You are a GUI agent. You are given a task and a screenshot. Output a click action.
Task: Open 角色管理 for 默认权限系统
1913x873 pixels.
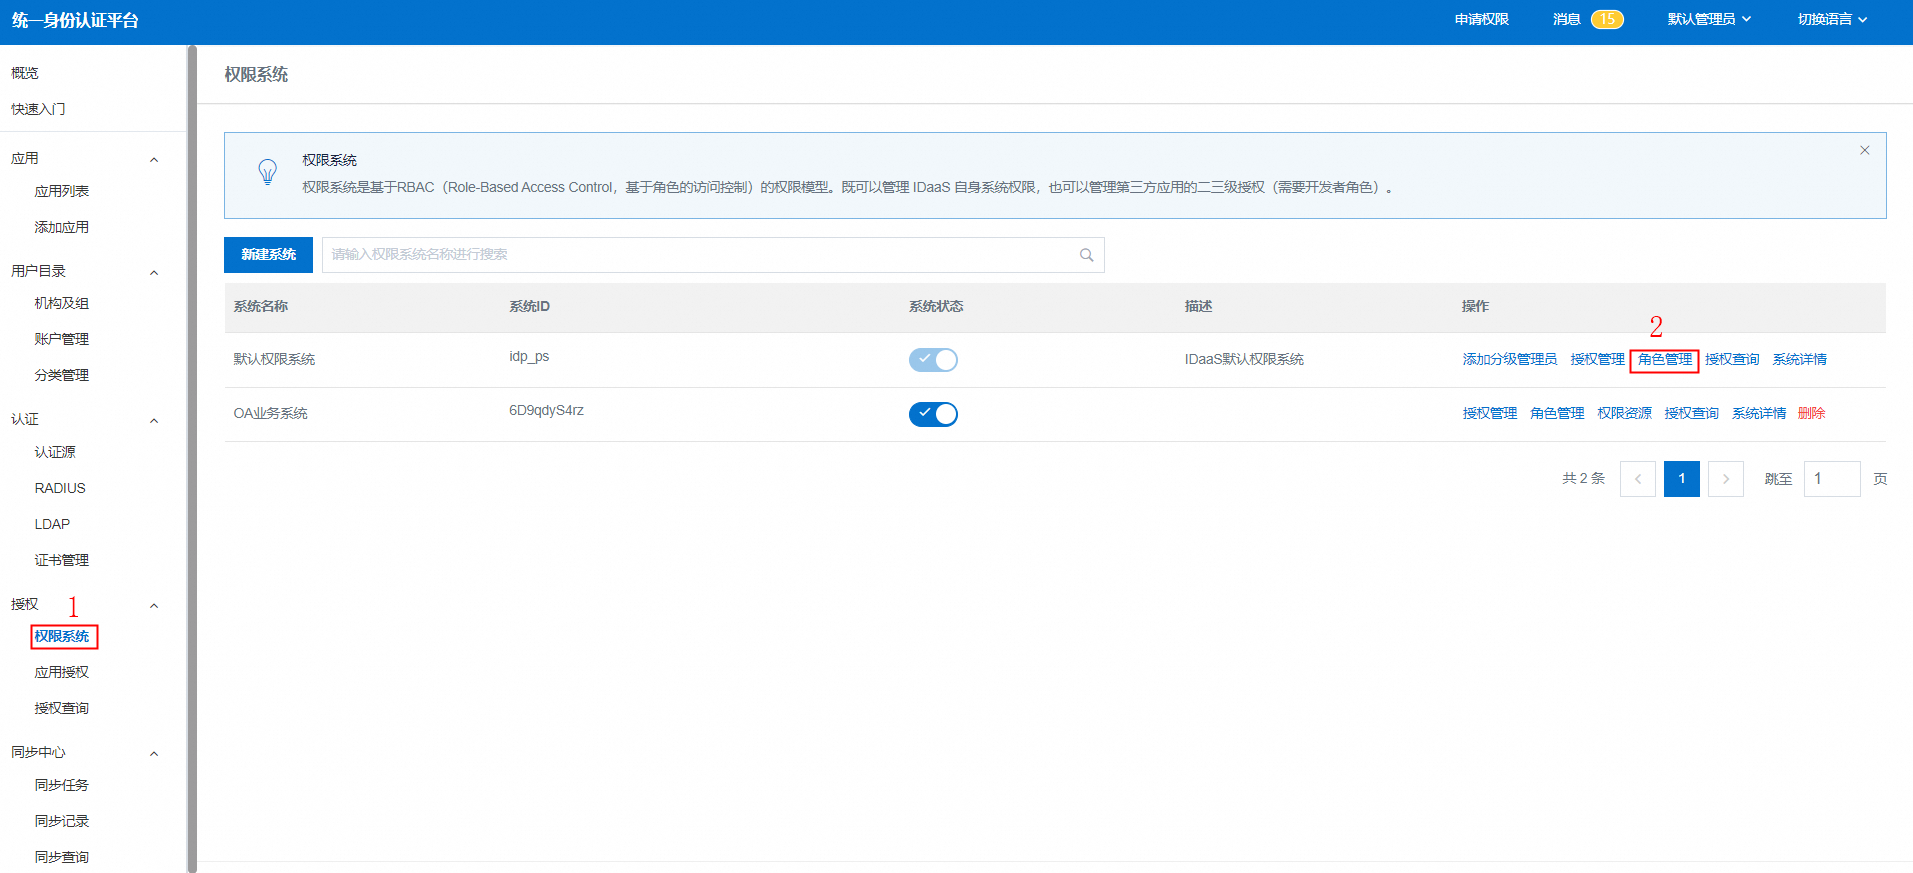click(1664, 360)
